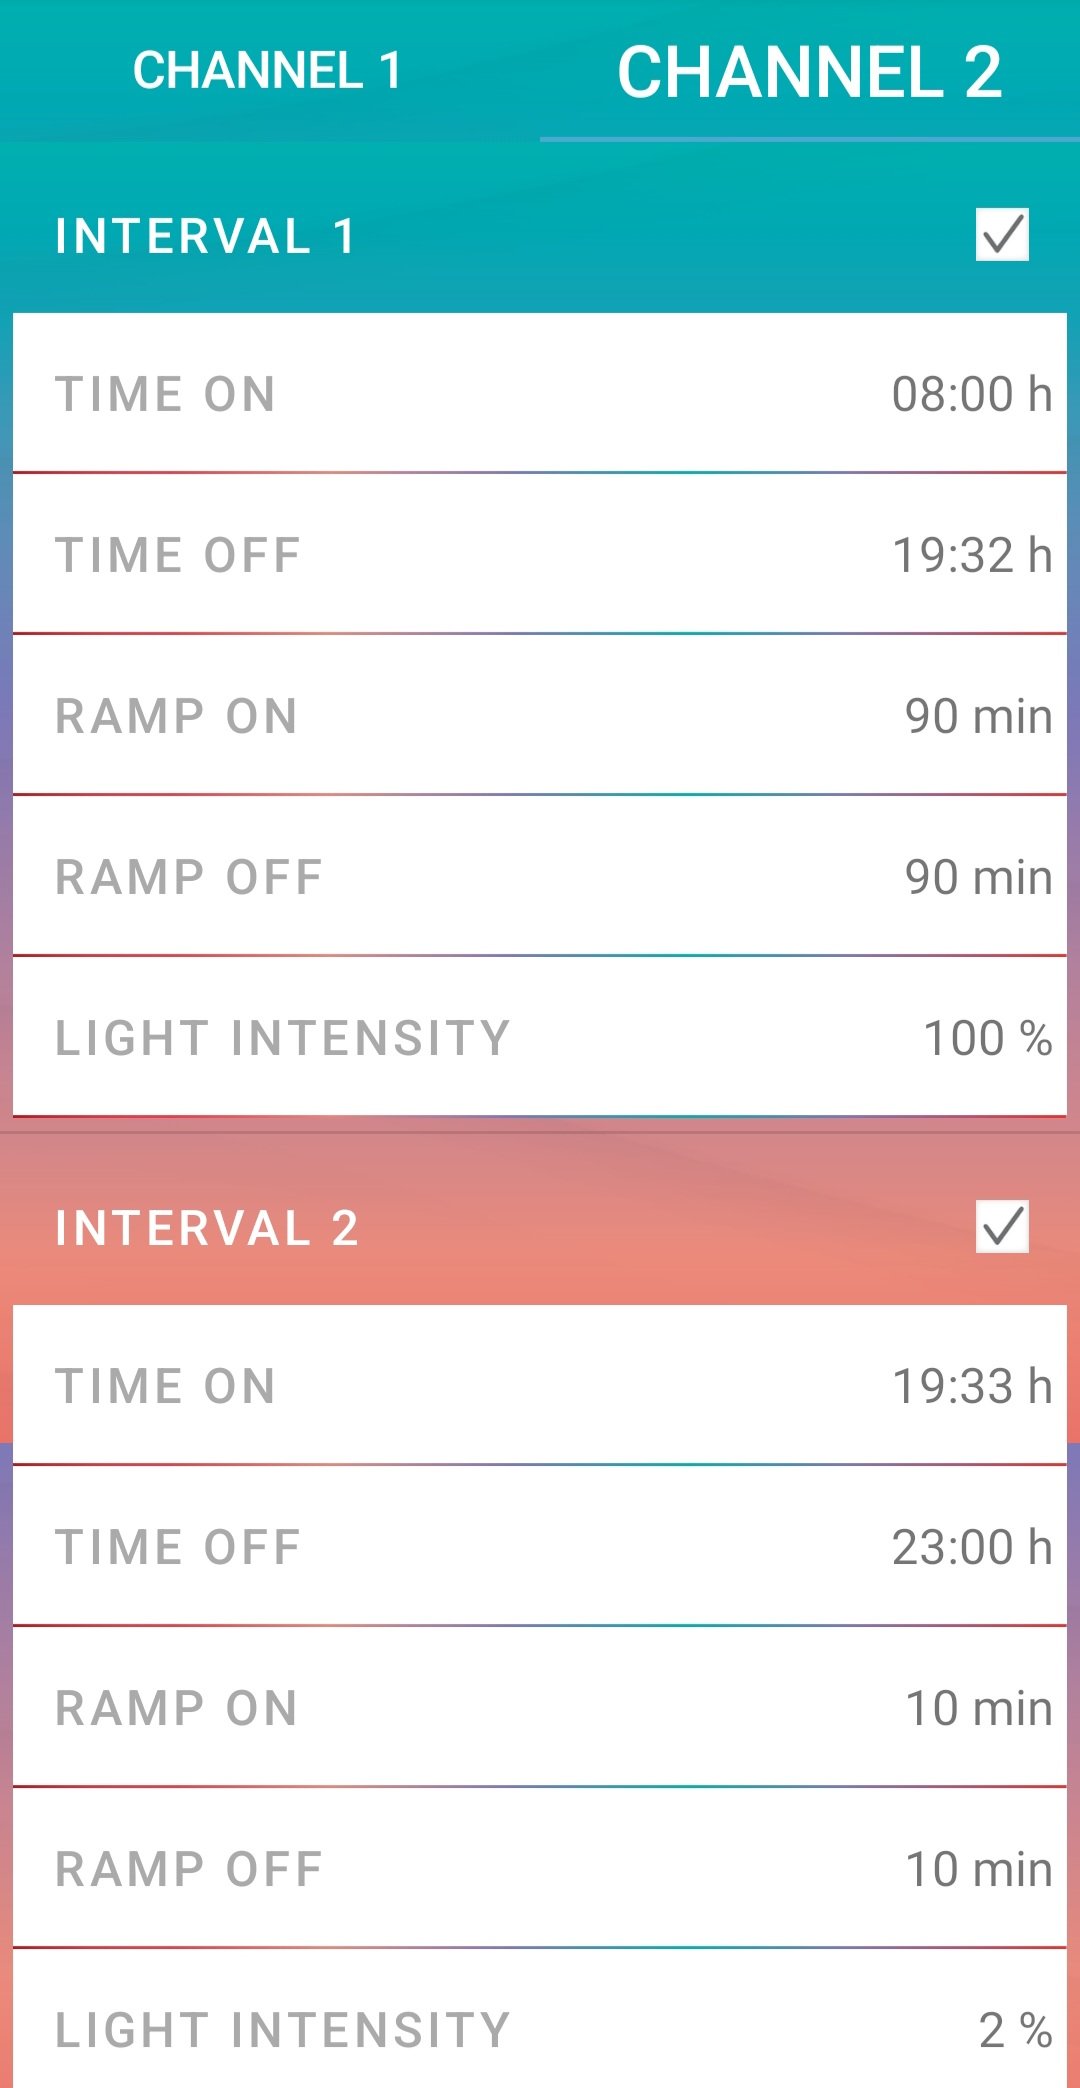Set Interval 2 Light Intensity 2 %

(x=540, y=2029)
